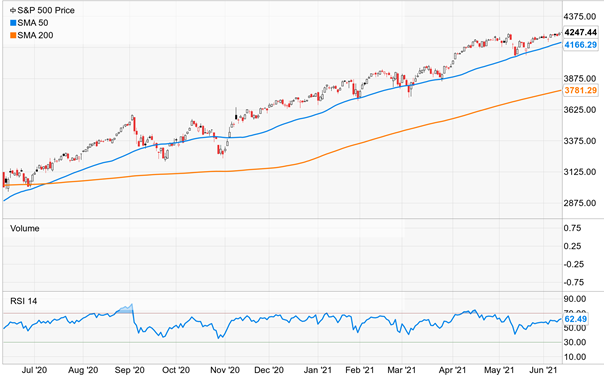604x375 pixels.
Task: Click the 0.75 volume axis label
Action: [572, 228]
